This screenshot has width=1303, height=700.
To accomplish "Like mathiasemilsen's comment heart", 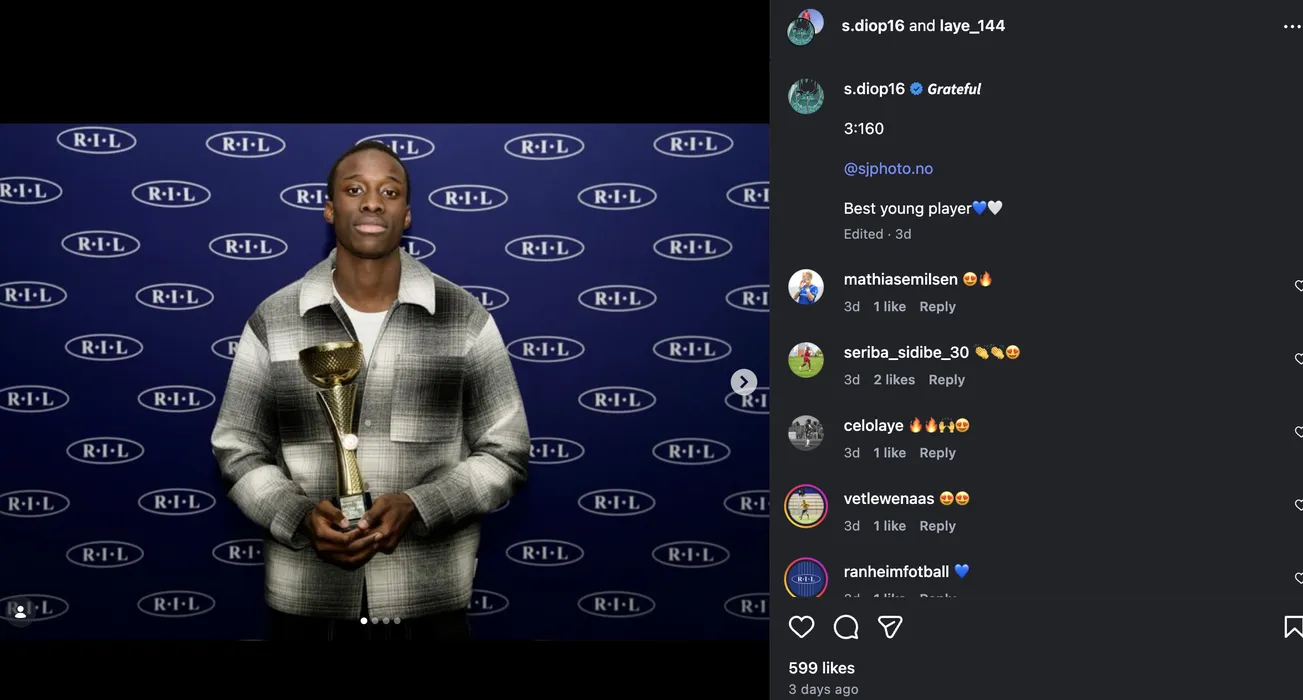I will (1298, 287).
